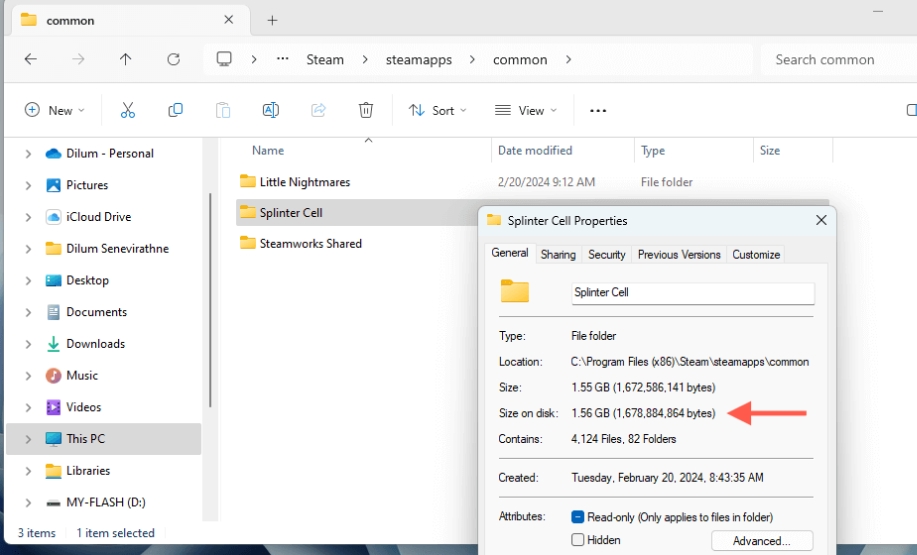Expand the chevron after common in the address bar

tap(568, 59)
